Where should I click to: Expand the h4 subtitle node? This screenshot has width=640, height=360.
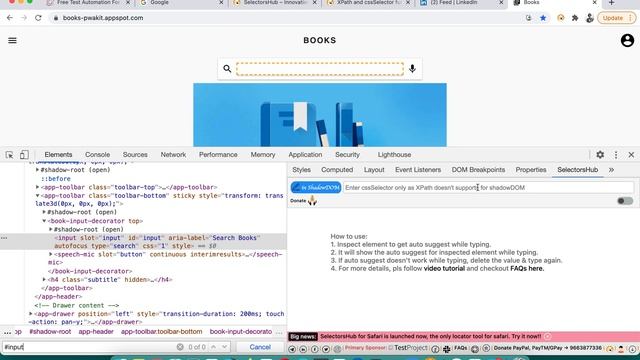pos(44,280)
